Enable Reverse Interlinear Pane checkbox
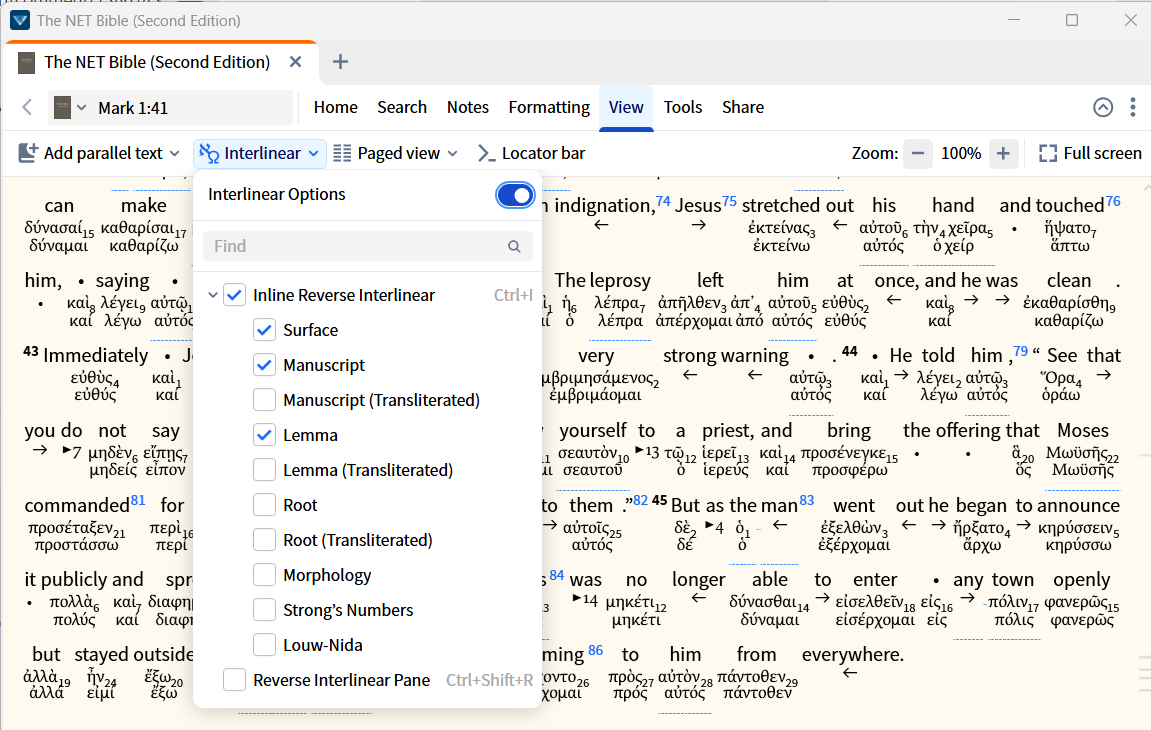Viewport: 1151px width, 730px height. point(234,680)
